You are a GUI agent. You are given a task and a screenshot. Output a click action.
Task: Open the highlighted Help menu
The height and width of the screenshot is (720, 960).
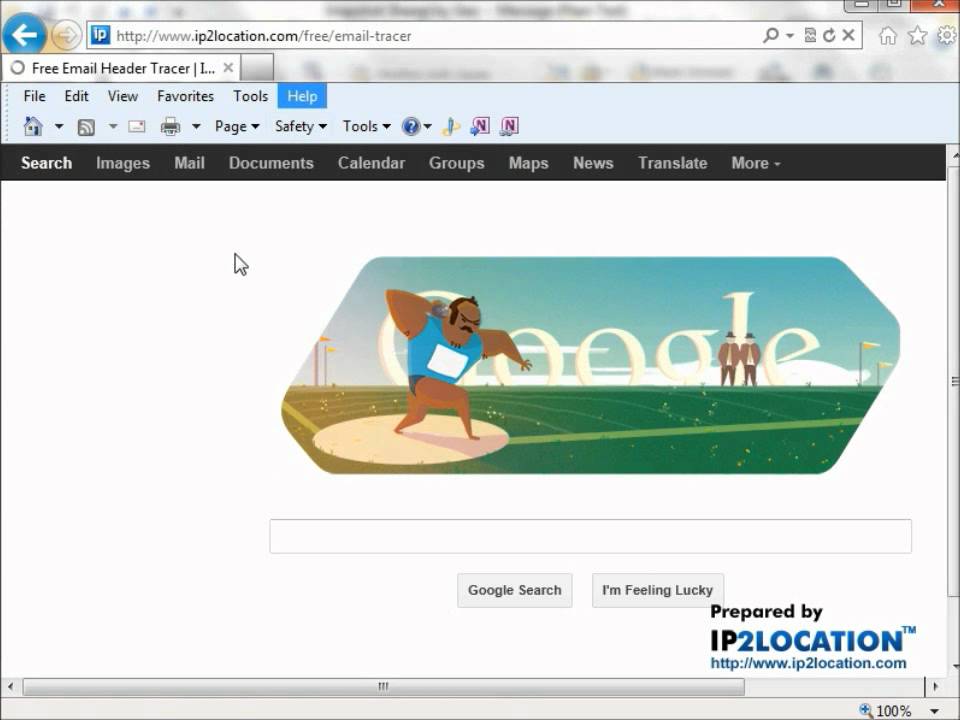[x=302, y=96]
